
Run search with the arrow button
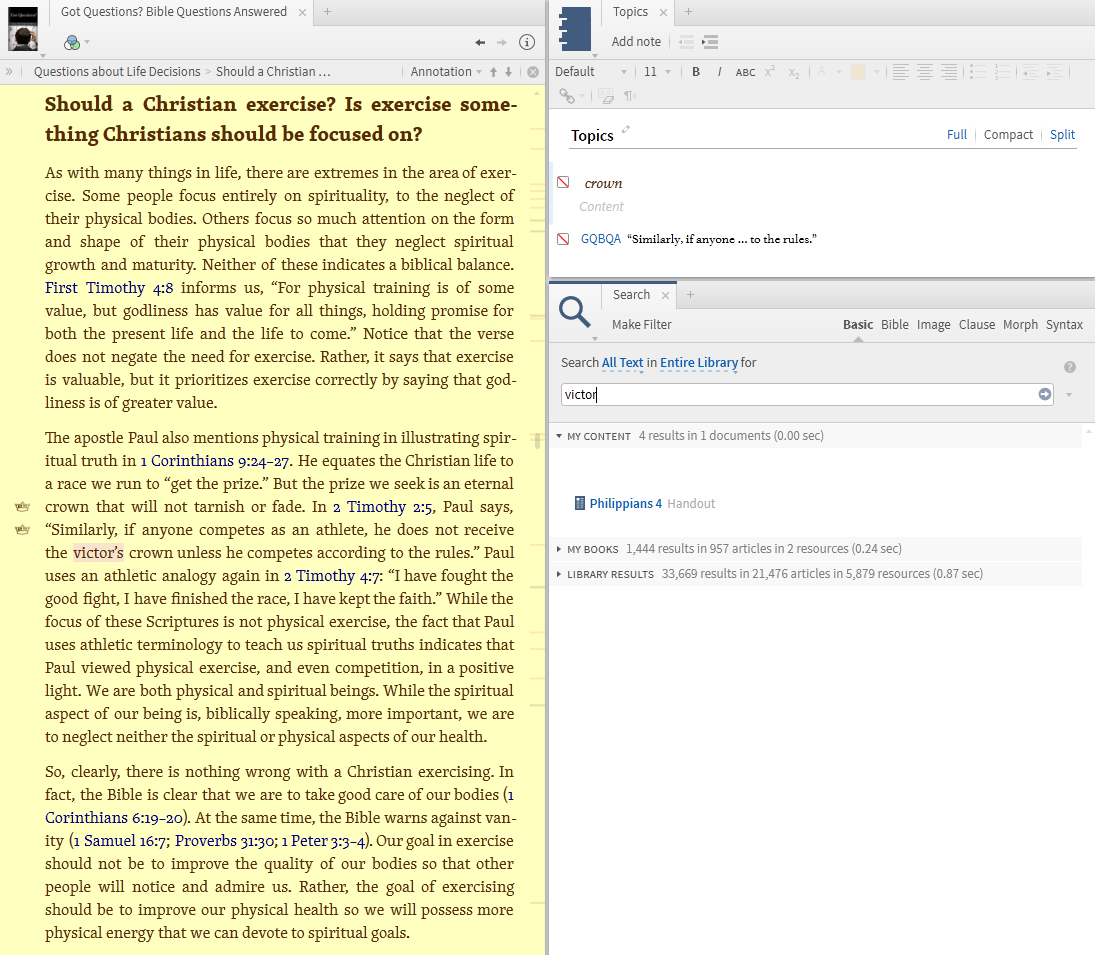[1045, 394]
